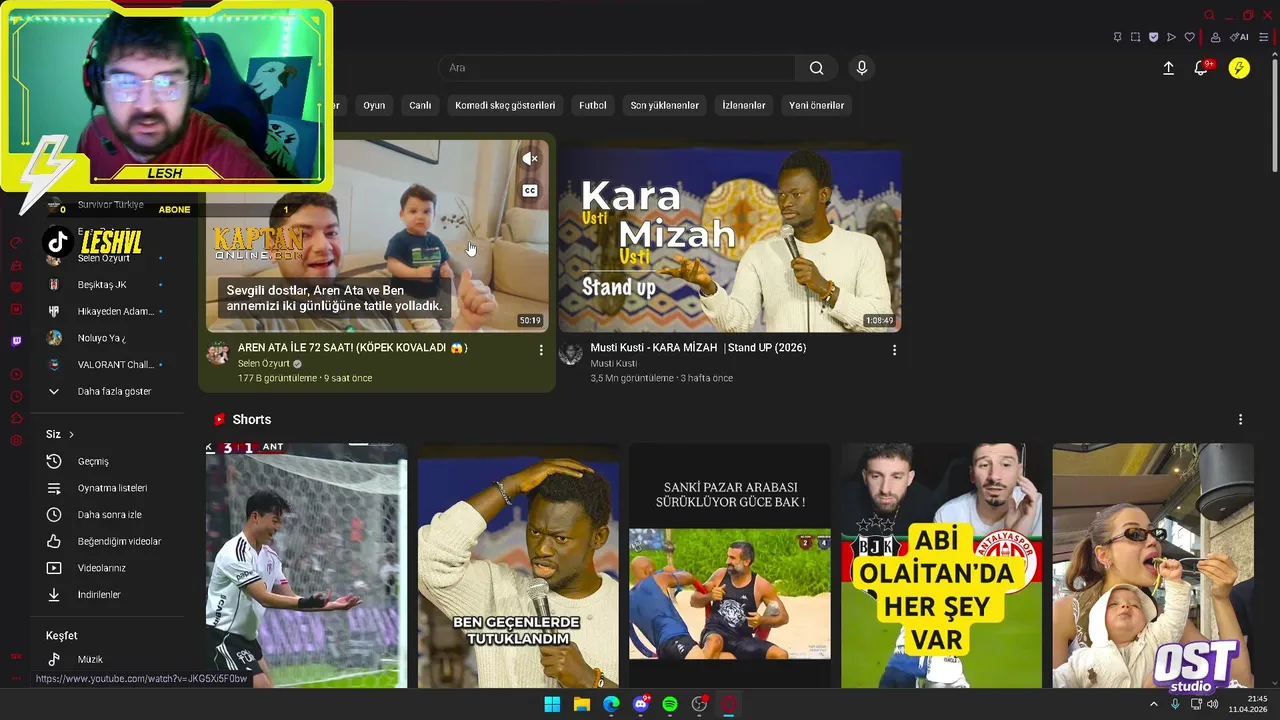
Task: Open the SANKİ PAZAR ARABASI Short
Action: click(x=730, y=566)
